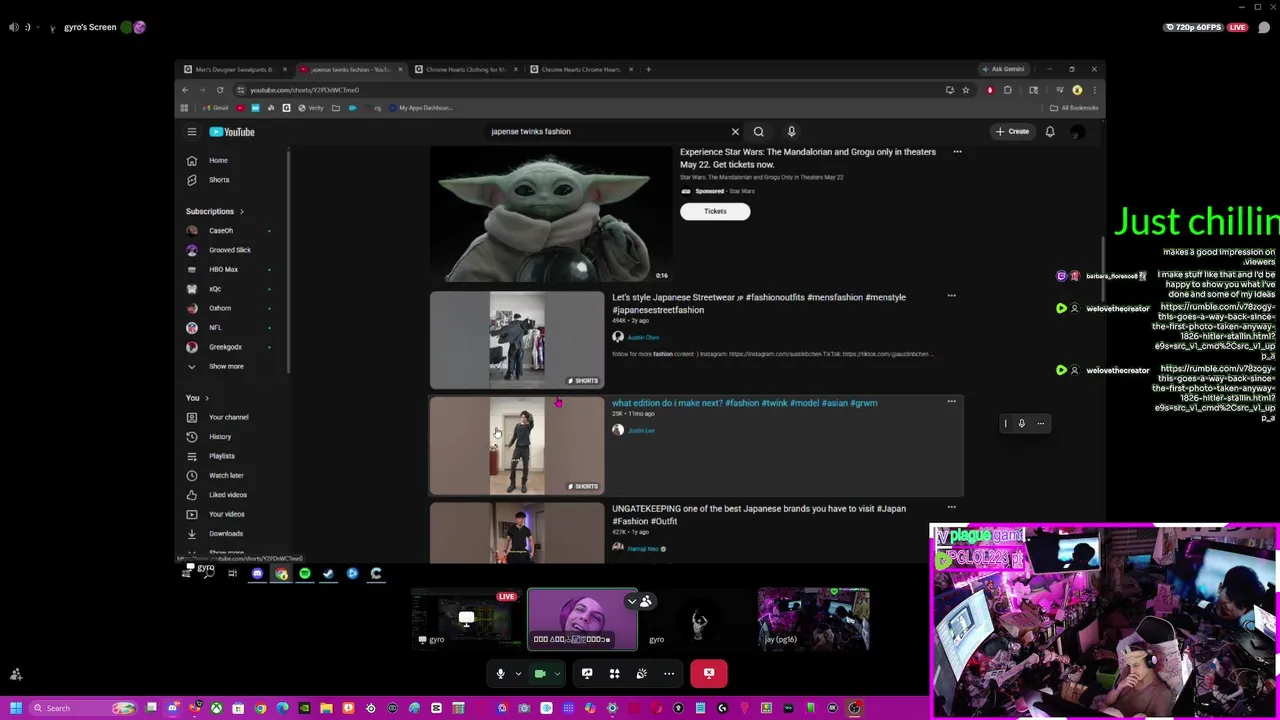Open Xbox app from taskbar
This screenshot has width=1280, height=720.
point(216,708)
